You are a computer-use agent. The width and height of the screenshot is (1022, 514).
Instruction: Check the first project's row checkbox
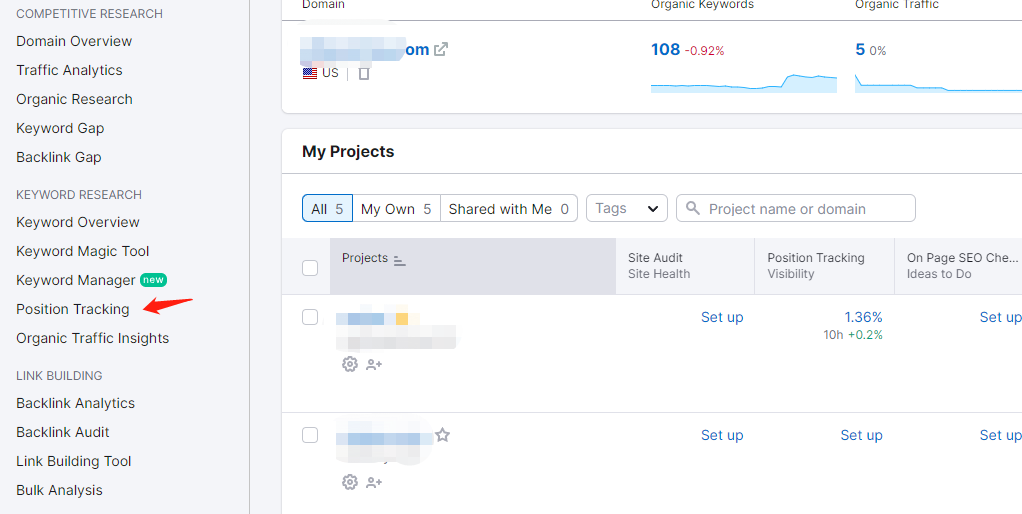point(310,317)
